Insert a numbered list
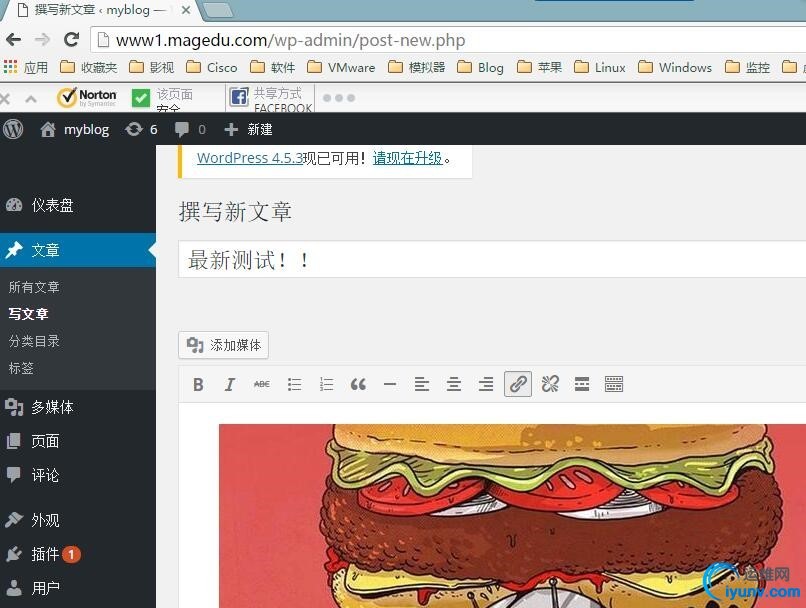 click(x=326, y=384)
